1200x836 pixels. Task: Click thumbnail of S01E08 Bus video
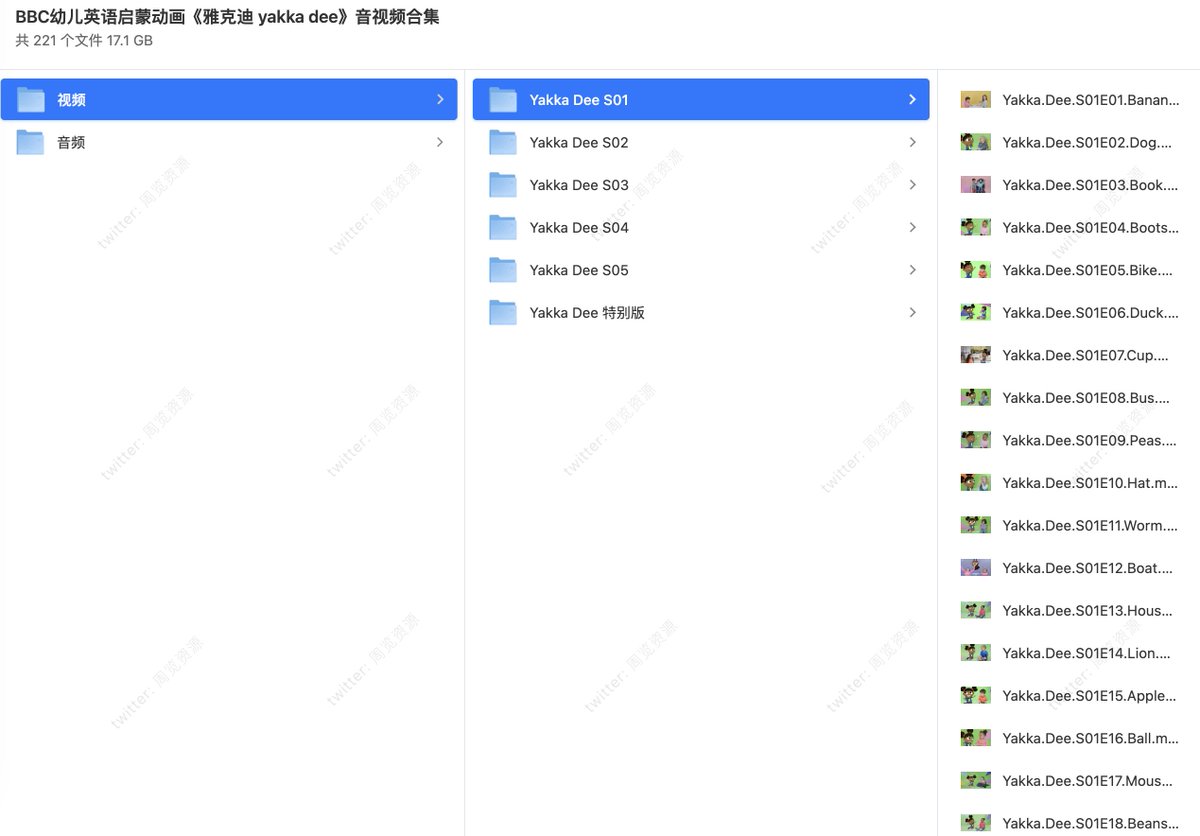click(x=976, y=397)
